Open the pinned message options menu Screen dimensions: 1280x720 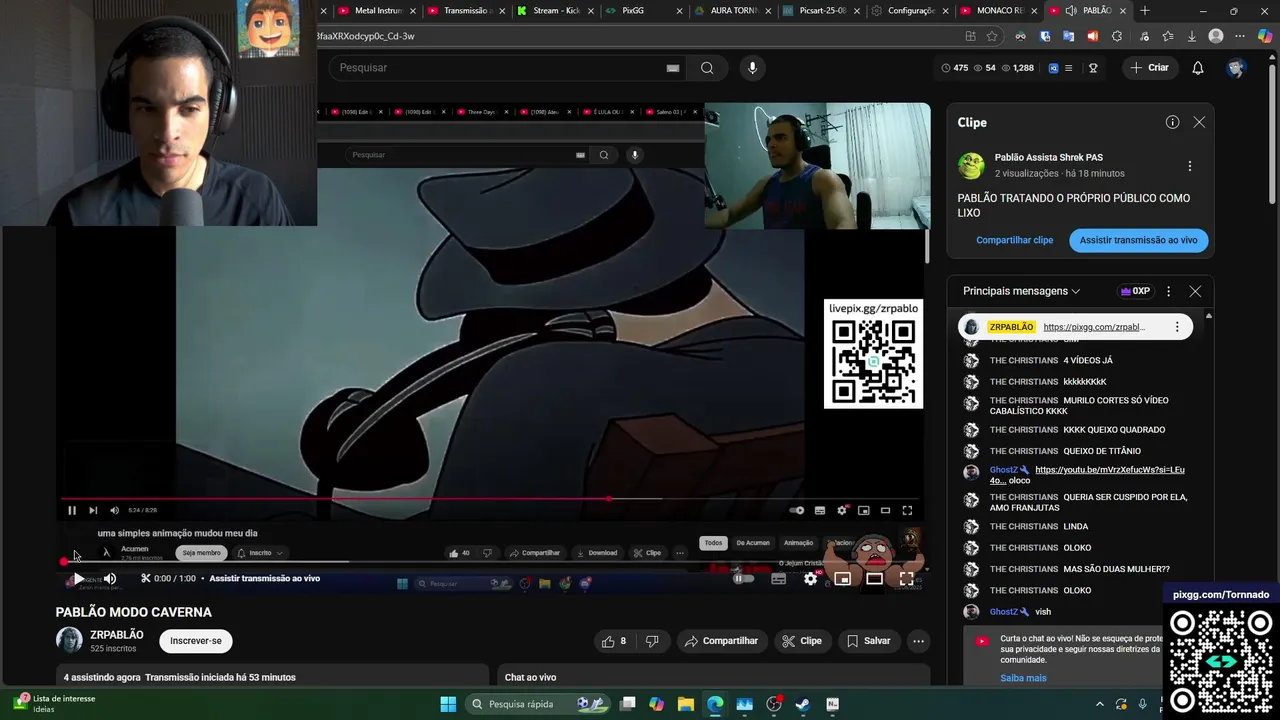tap(1177, 327)
